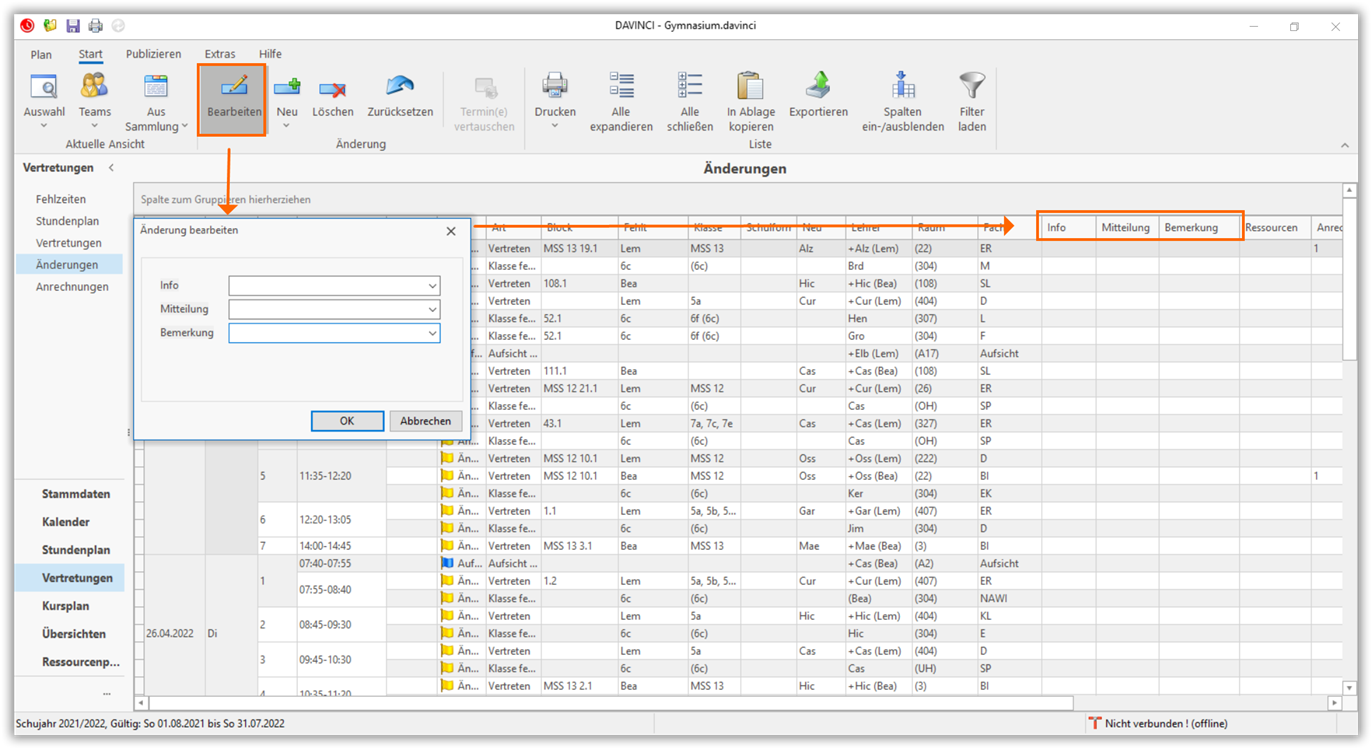Click Alle schließen icon
The height and width of the screenshot is (749, 1372).
tap(690, 88)
